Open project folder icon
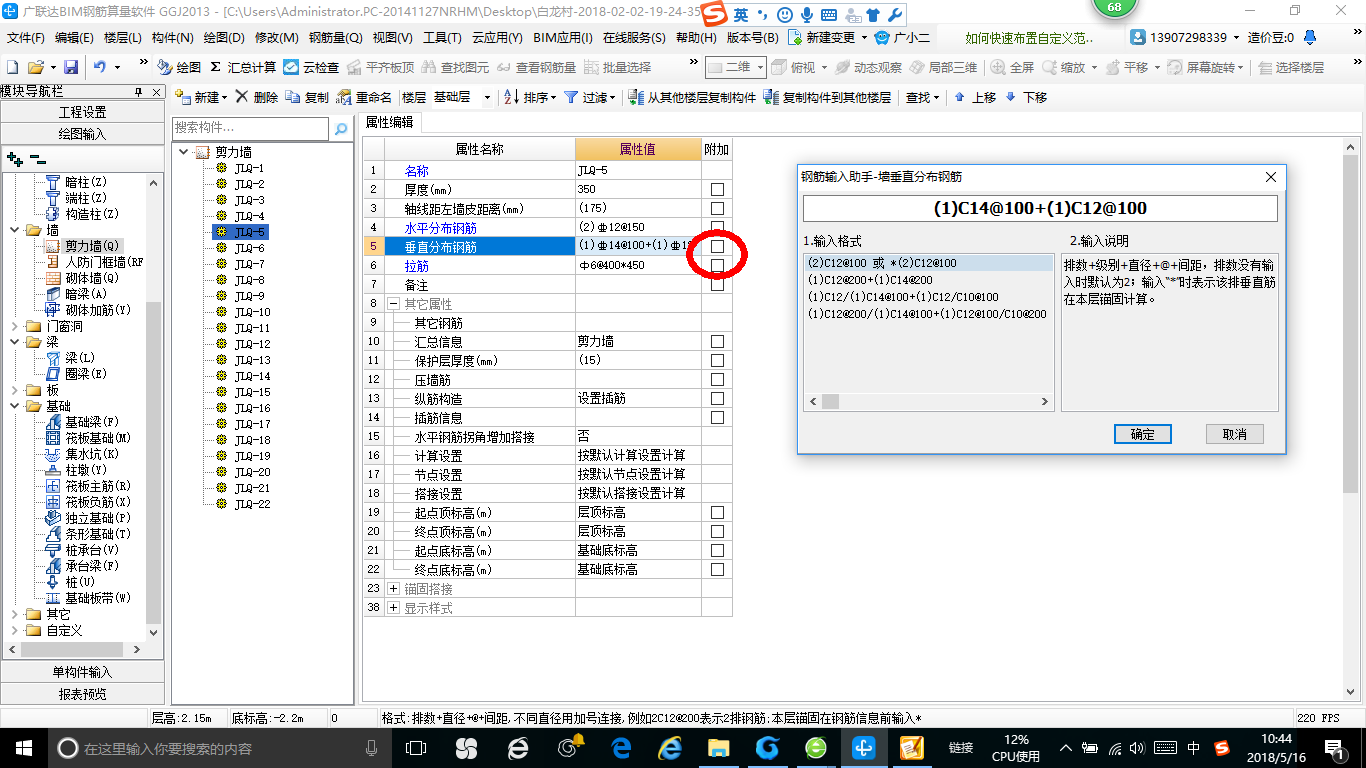The height and width of the screenshot is (768, 1366). tap(35, 67)
